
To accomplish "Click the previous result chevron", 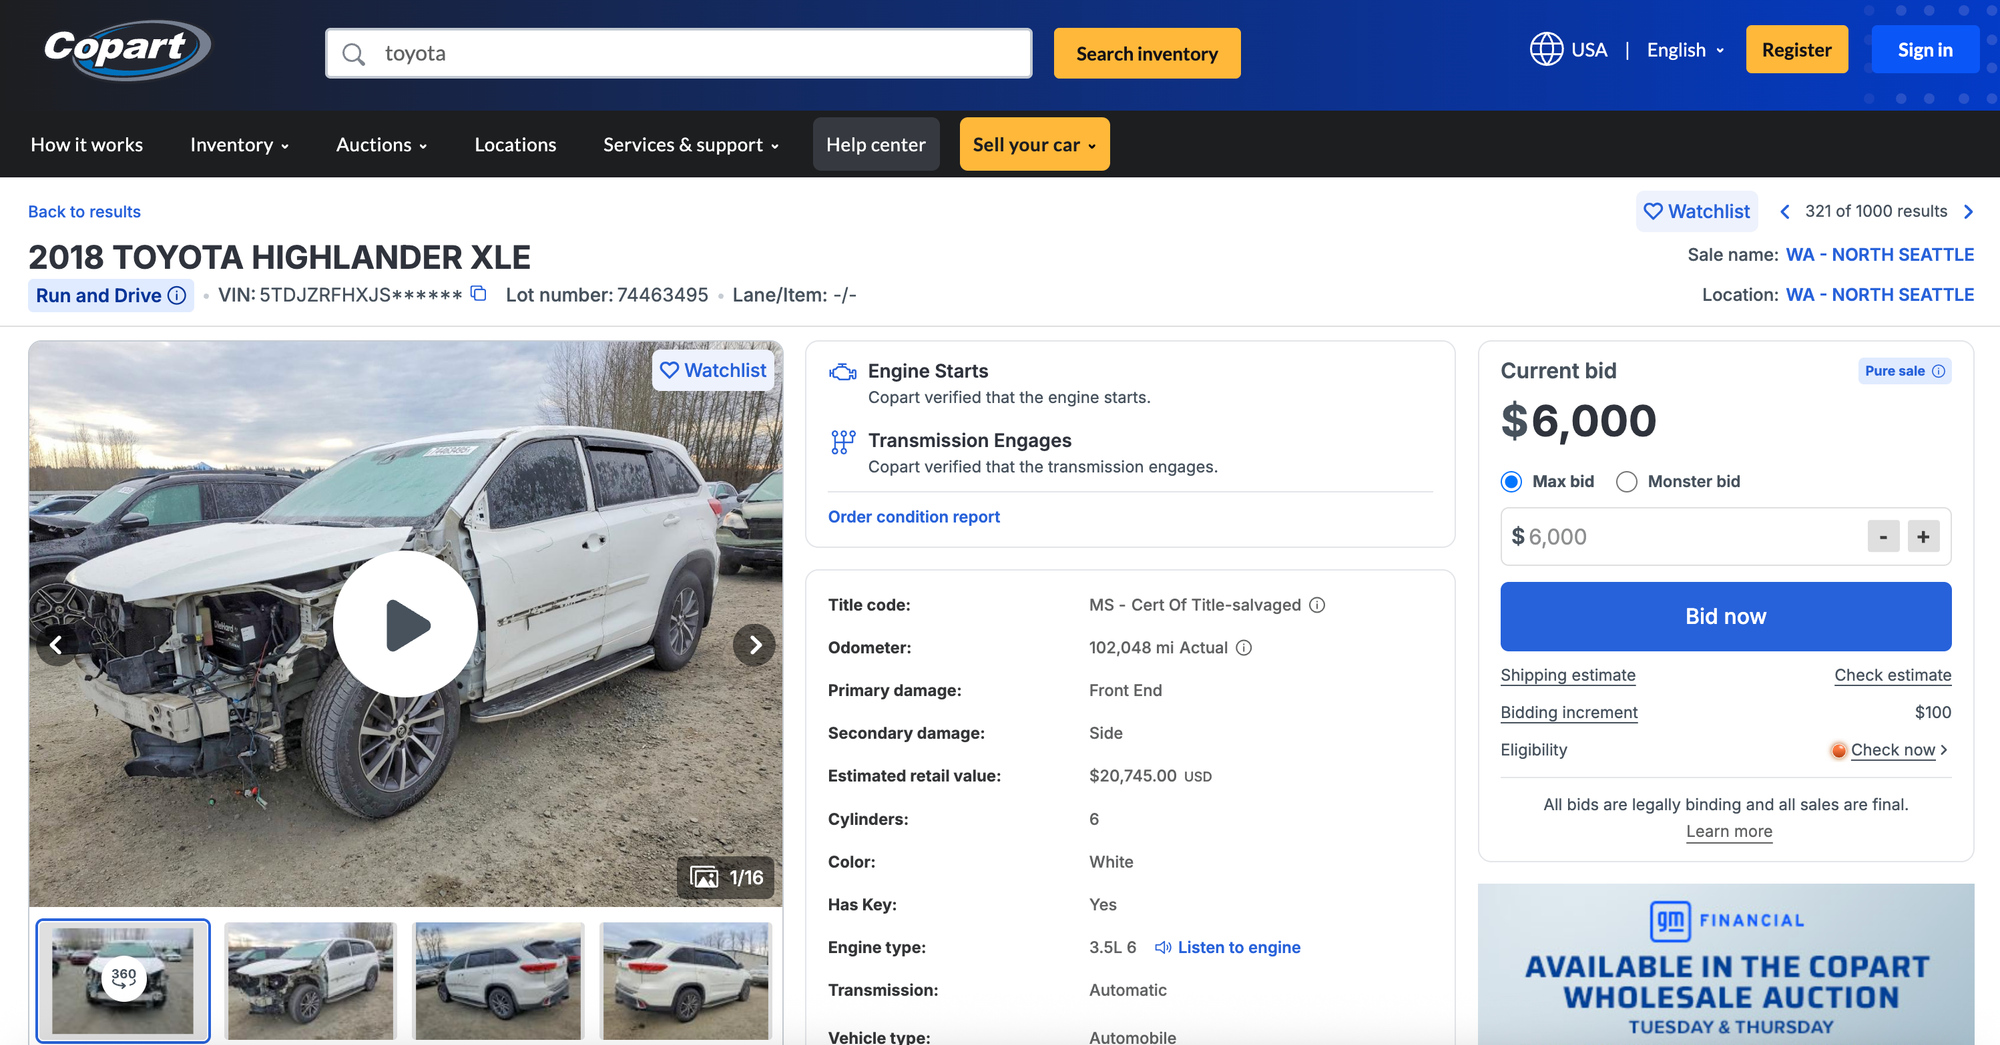I will click(x=1785, y=212).
